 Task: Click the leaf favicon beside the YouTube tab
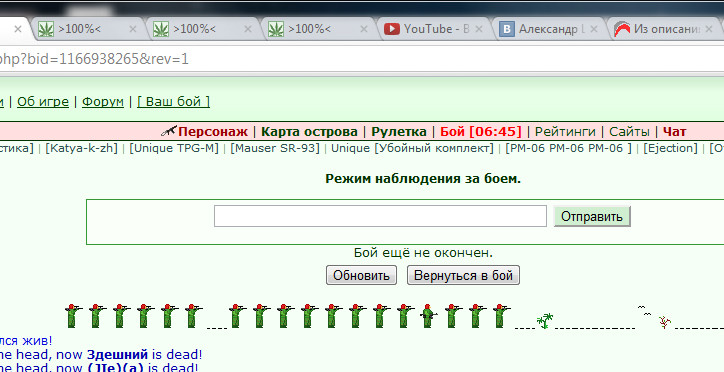click(x=276, y=29)
